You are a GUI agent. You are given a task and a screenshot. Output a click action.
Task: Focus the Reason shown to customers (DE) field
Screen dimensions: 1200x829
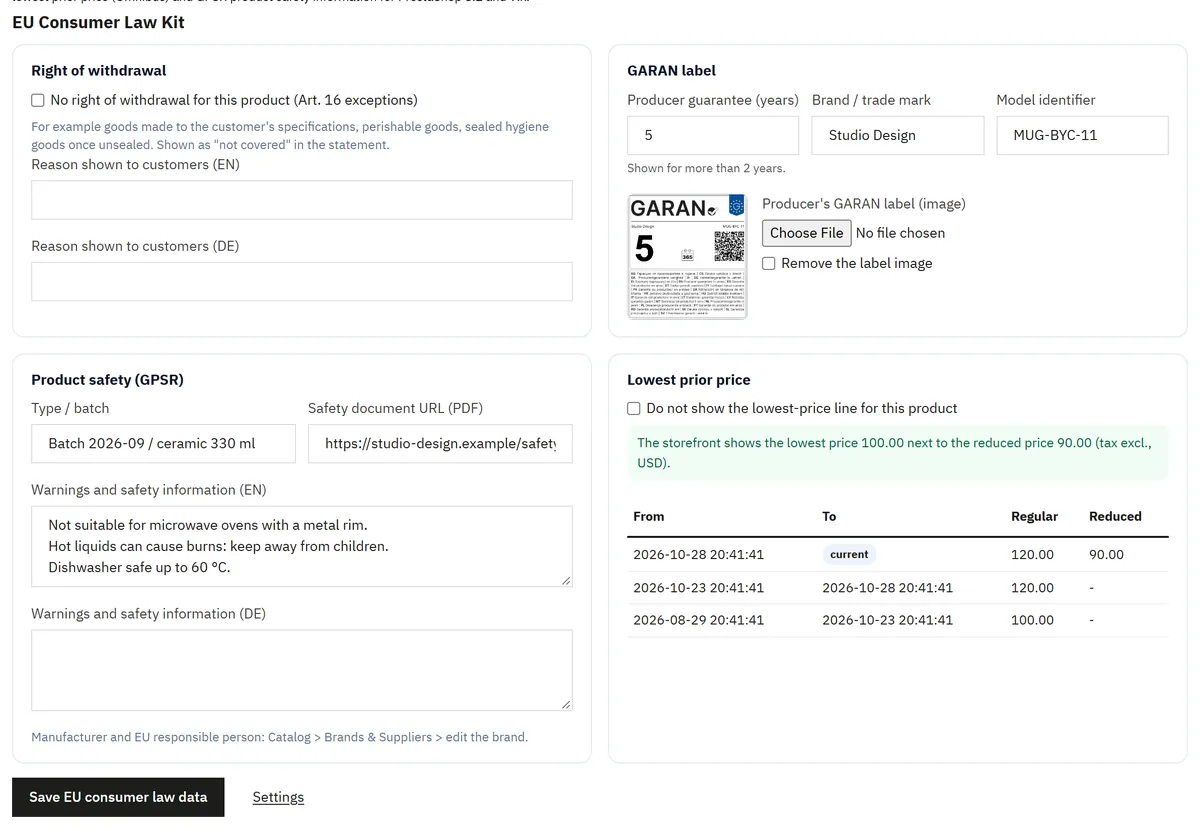tap(302, 282)
